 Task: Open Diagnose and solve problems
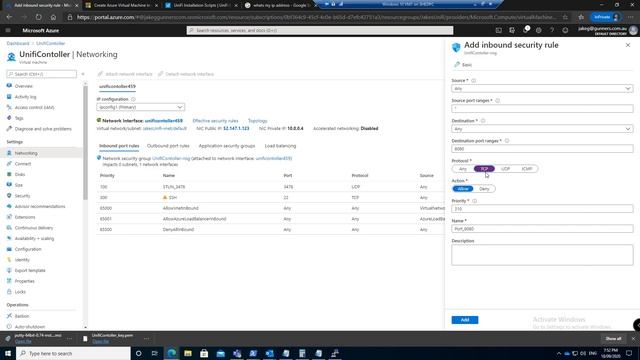[x=43, y=129]
